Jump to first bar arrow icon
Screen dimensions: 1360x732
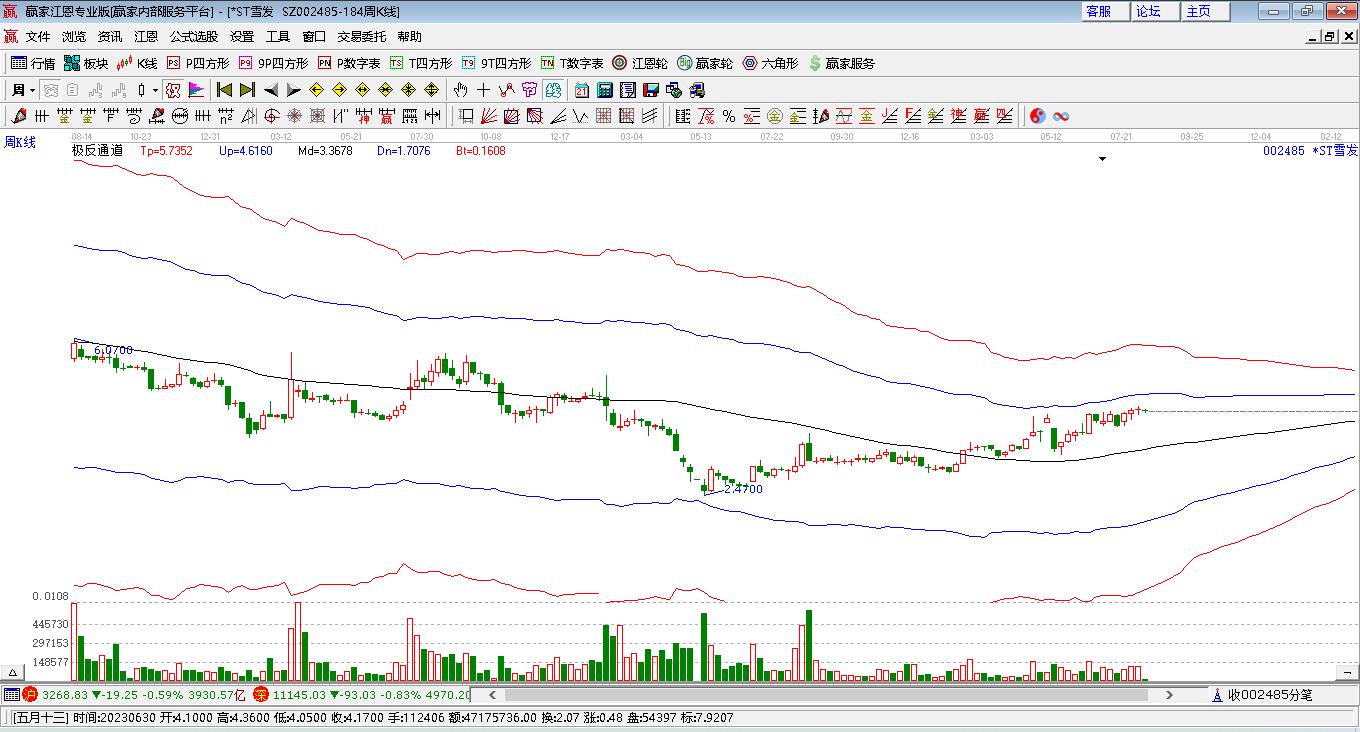click(225, 90)
